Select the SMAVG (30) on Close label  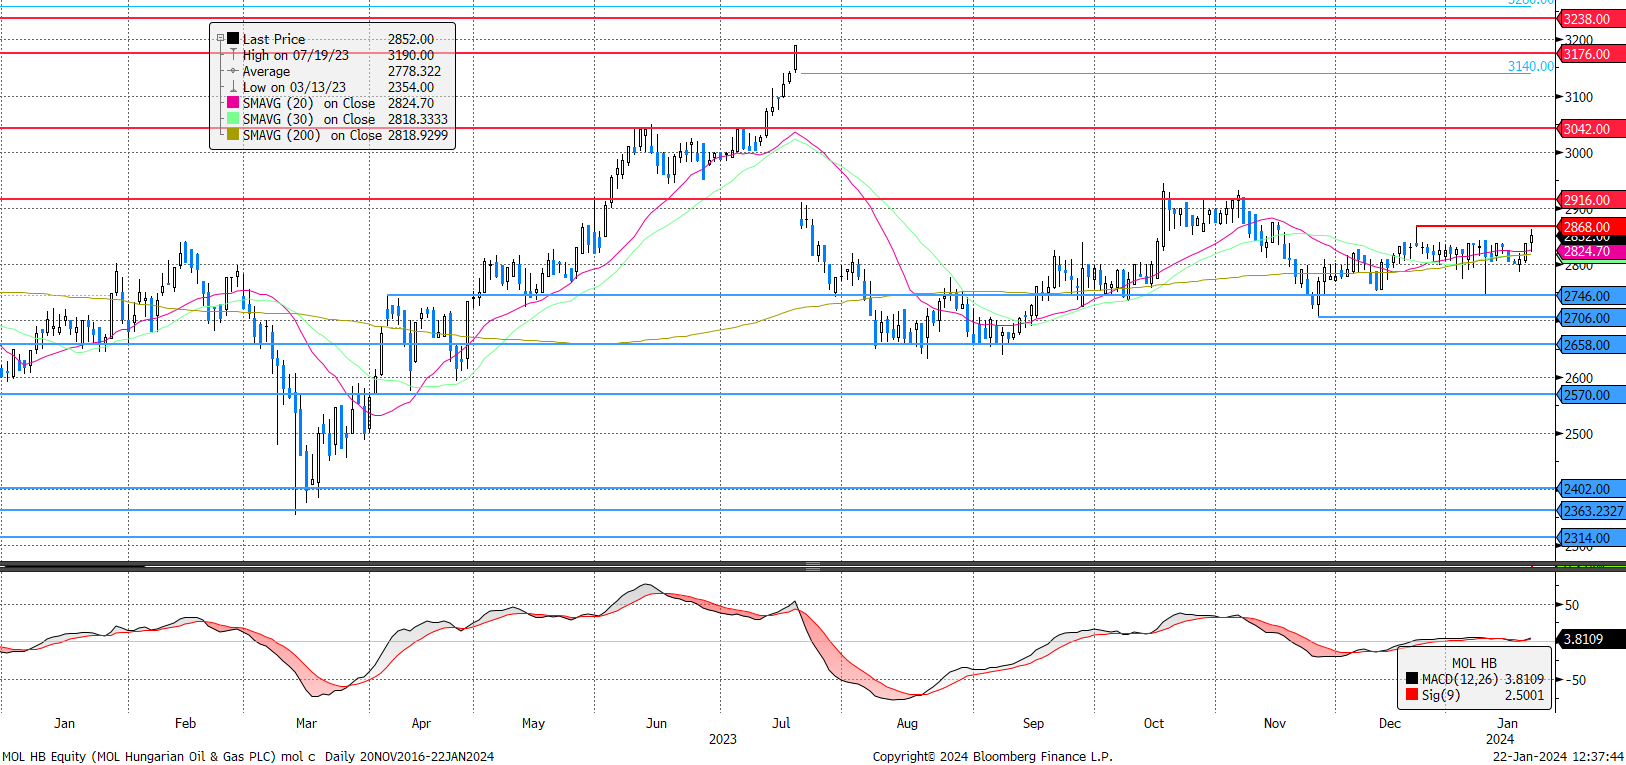(309, 119)
